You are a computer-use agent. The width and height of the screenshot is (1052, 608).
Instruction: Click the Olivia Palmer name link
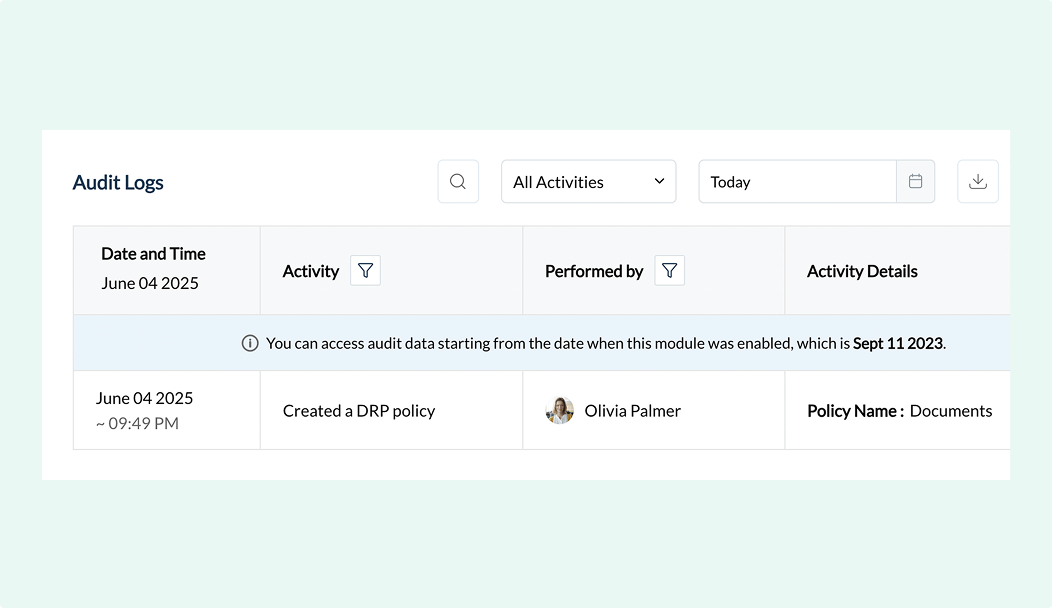pyautogui.click(x=632, y=410)
